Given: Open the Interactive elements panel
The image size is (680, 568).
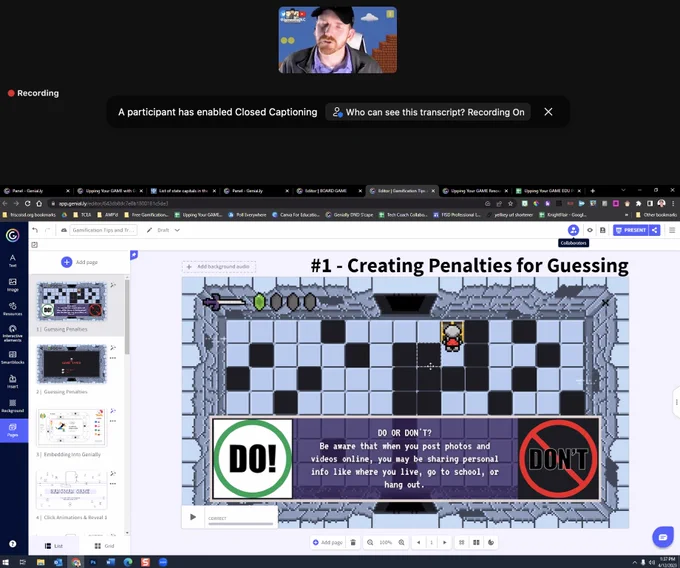Looking at the screenshot, I should point(13,333).
